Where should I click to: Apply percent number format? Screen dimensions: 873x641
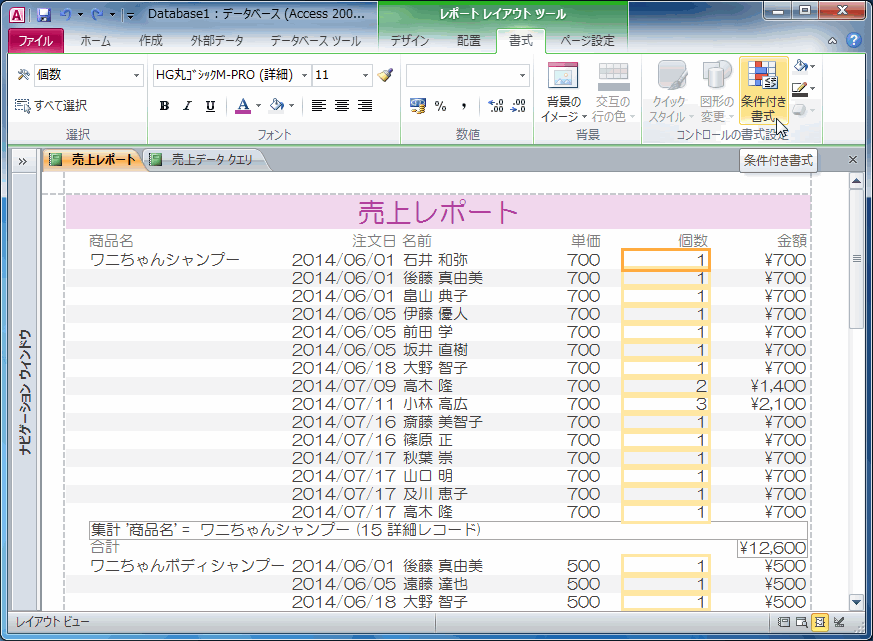[x=441, y=106]
